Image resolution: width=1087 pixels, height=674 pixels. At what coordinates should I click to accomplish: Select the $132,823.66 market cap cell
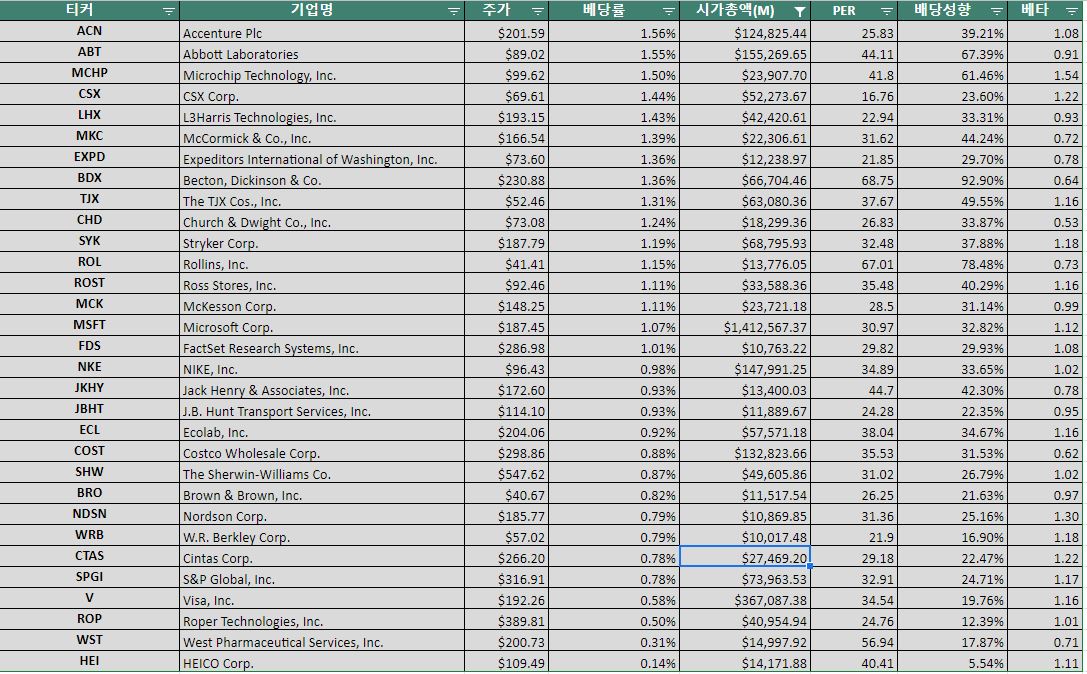tap(745, 451)
